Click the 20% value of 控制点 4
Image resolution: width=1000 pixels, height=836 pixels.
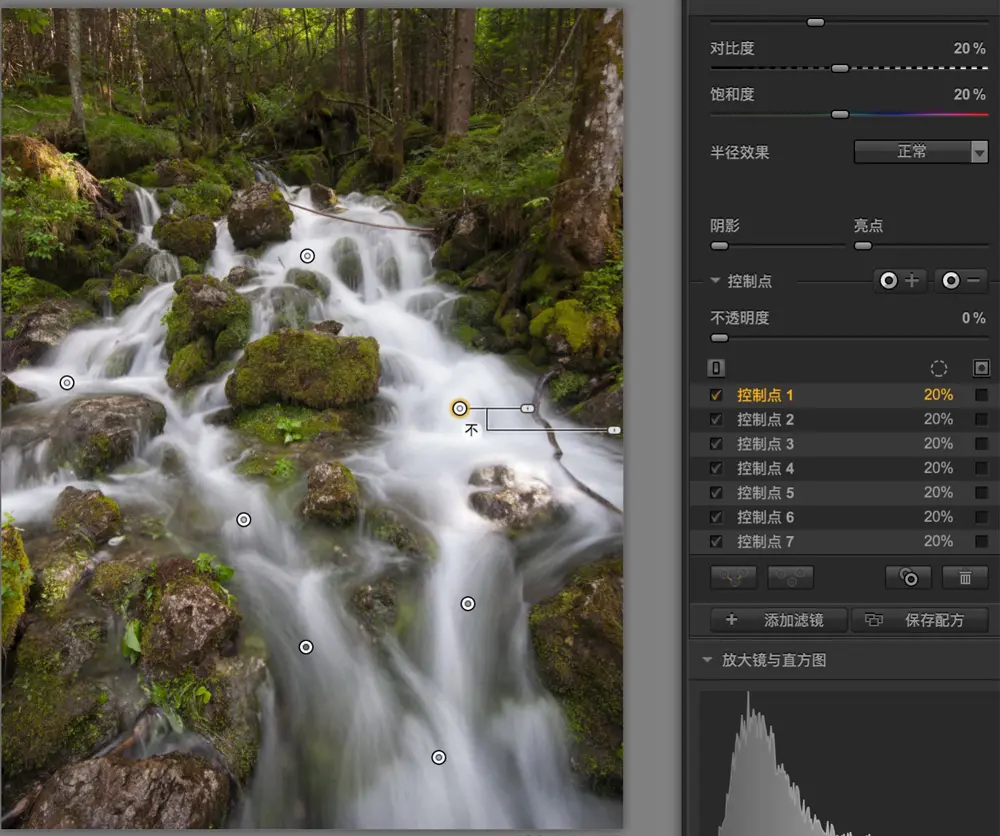pos(939,468)
